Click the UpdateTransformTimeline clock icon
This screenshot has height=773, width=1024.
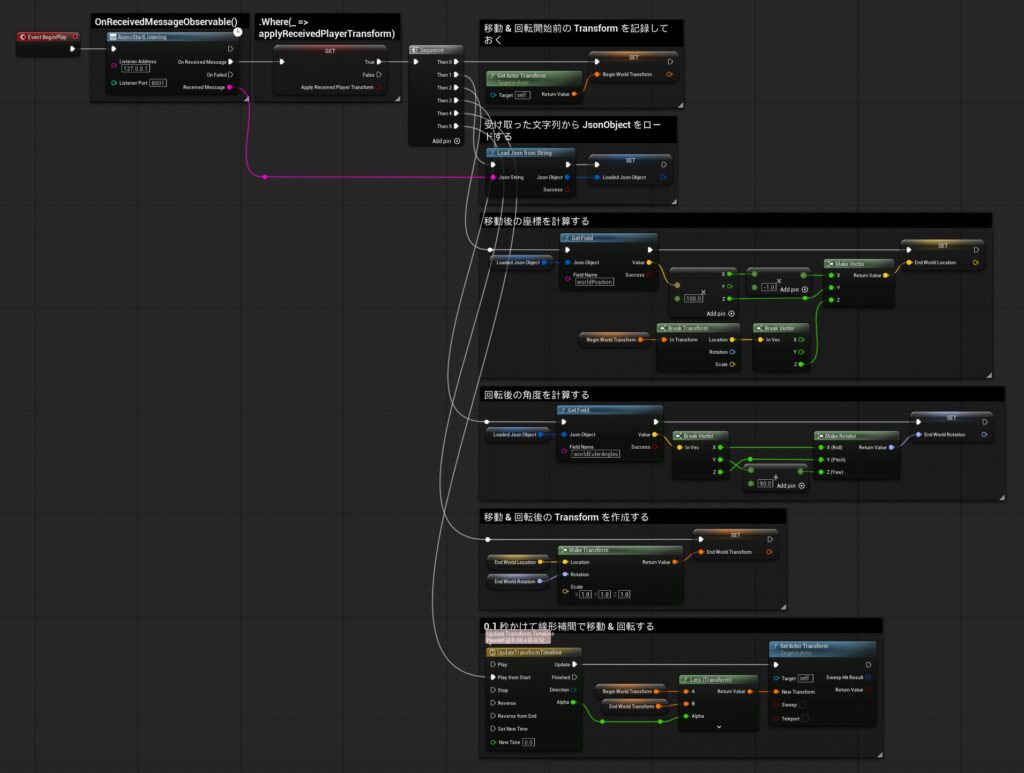point(491,652)
